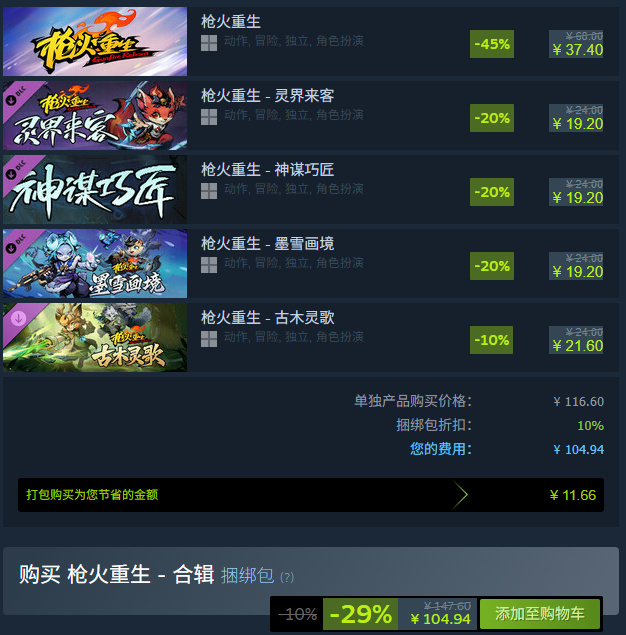The image size is (626, 635).
Task: Click -29% bundle discount badge
Action: click(x=360, y=614)
